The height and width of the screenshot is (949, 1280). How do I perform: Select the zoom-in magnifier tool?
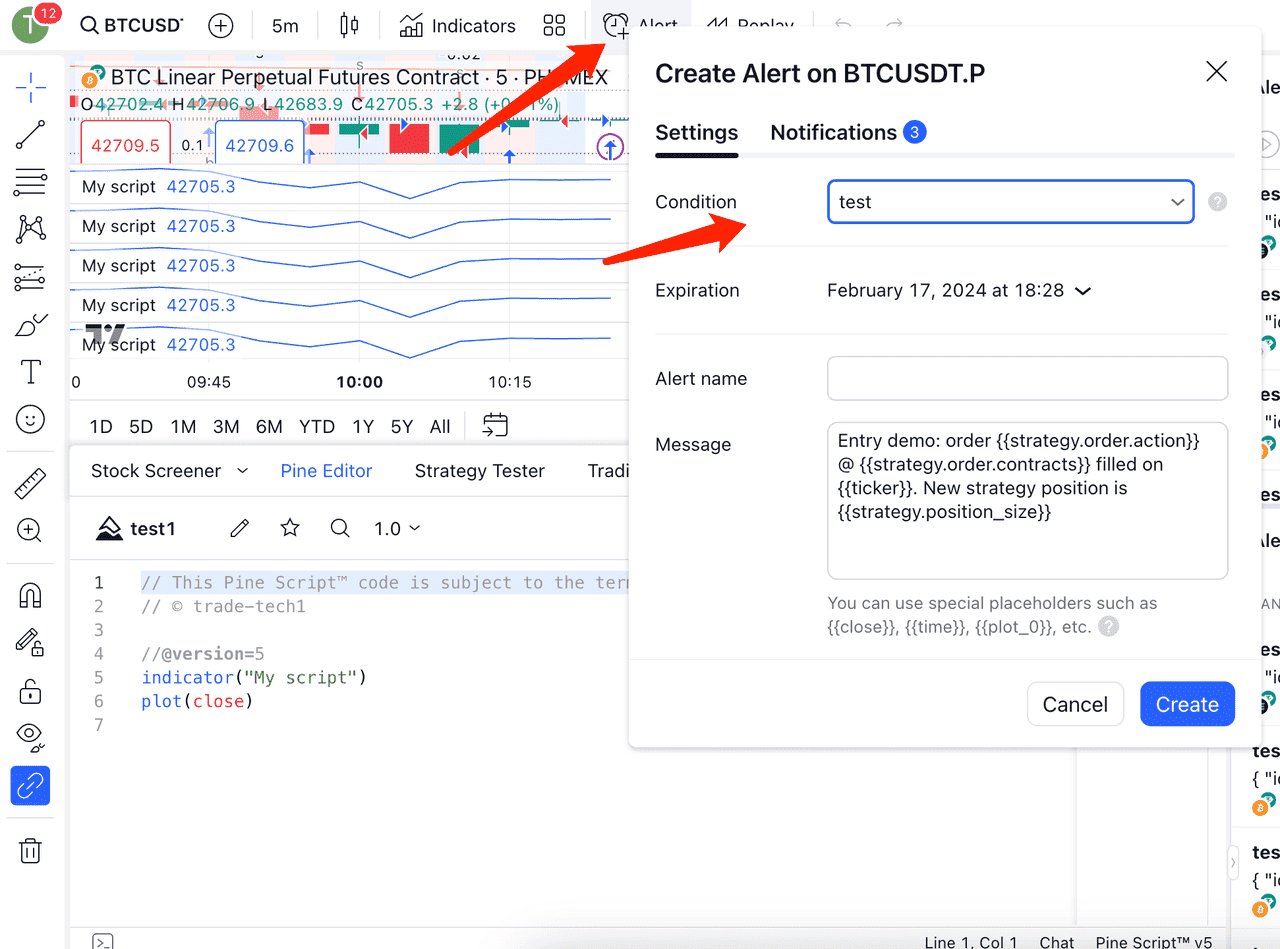tap(31, 531)
